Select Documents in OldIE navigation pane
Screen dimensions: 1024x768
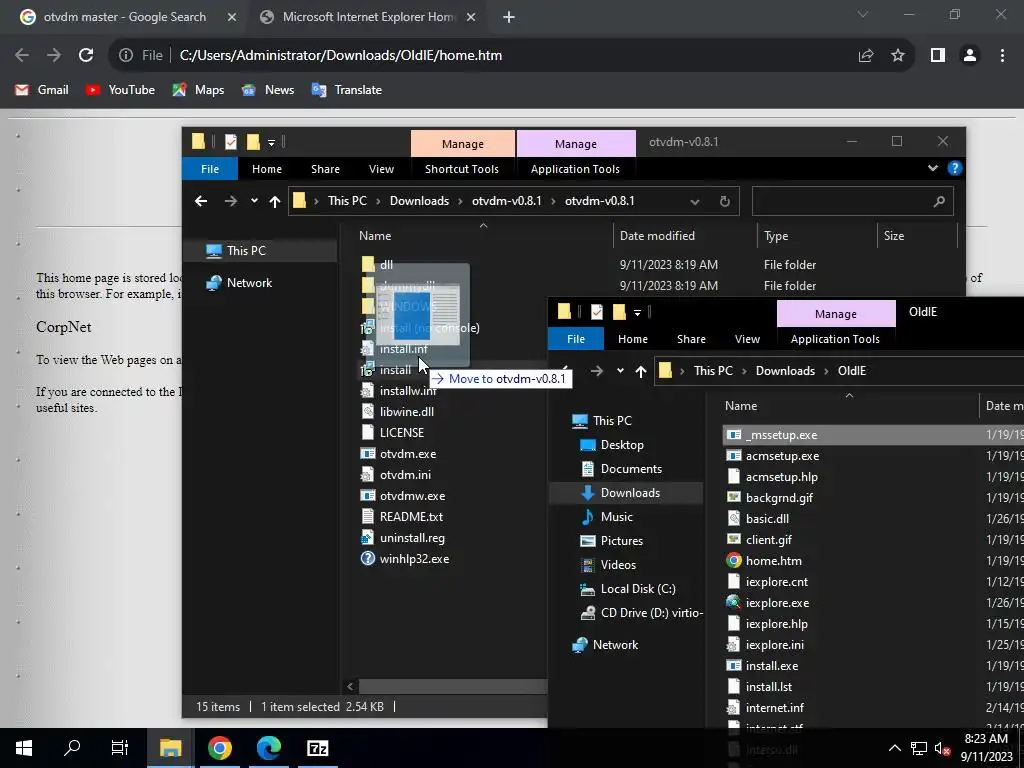631,469
